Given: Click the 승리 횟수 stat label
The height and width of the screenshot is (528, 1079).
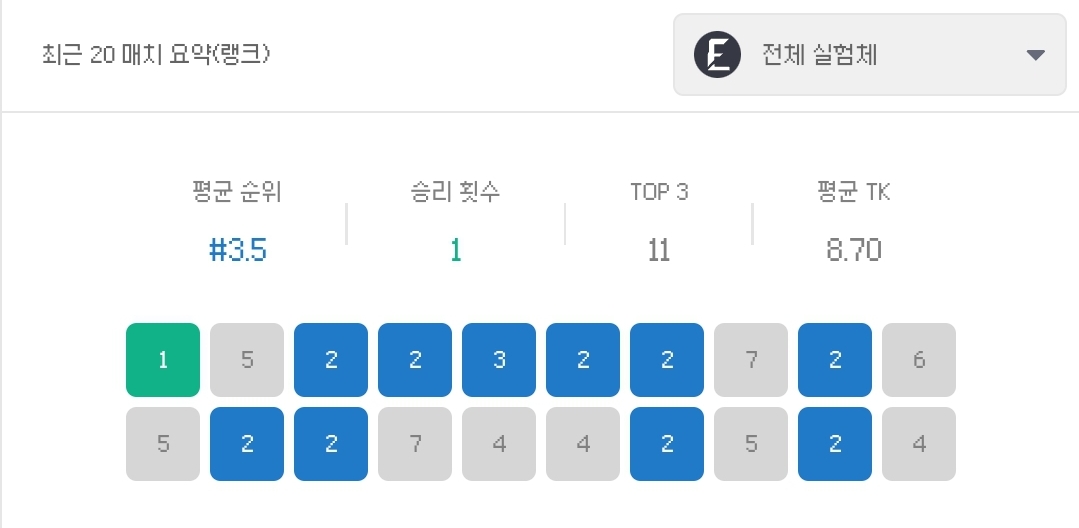Looking at the screenshot, I should (456, 193).
